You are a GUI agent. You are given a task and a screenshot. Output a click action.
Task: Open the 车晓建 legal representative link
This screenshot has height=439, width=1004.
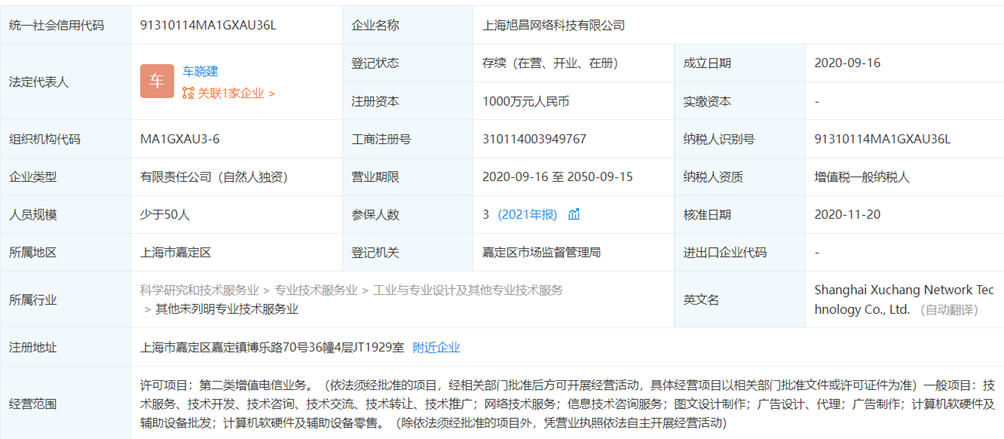click(x=200, y=72)
